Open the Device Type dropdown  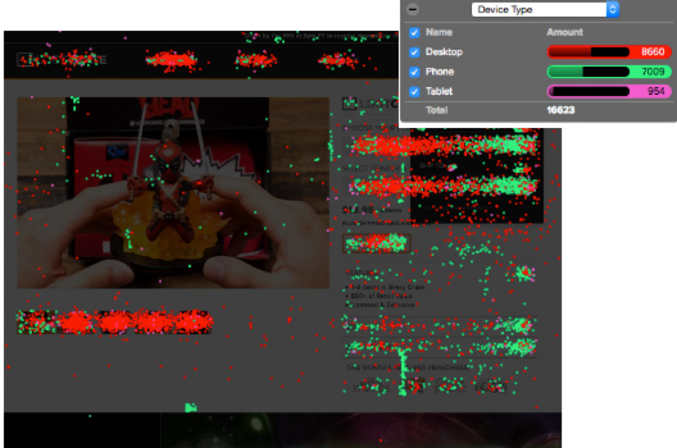pos(538,9)
